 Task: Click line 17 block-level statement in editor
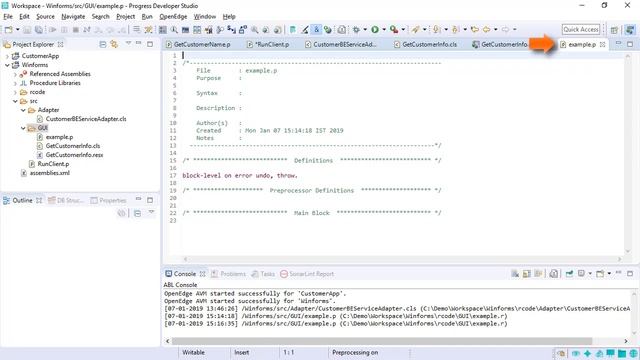[x=240, y=176]
